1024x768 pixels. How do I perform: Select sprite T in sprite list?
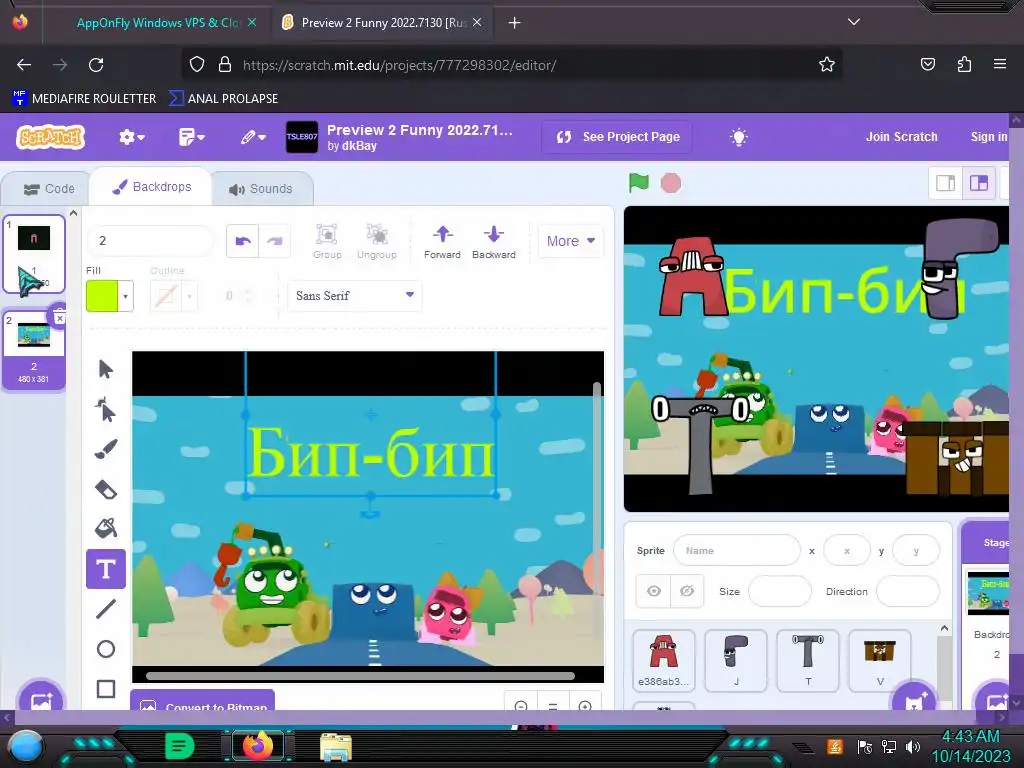(808, 660)
